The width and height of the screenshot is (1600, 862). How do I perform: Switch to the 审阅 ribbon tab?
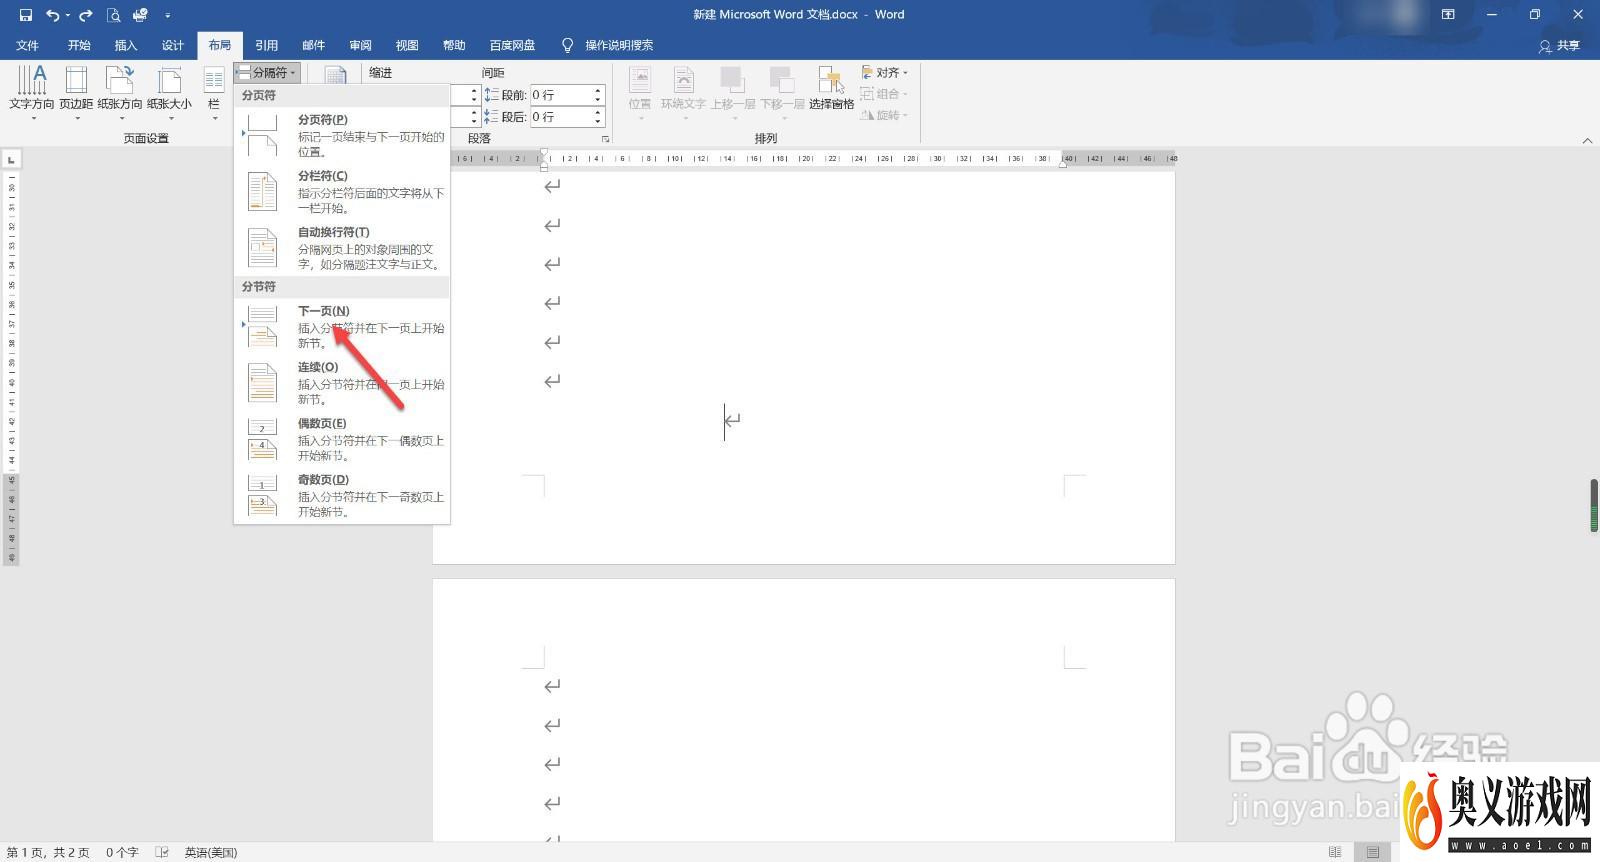(361, 45)
